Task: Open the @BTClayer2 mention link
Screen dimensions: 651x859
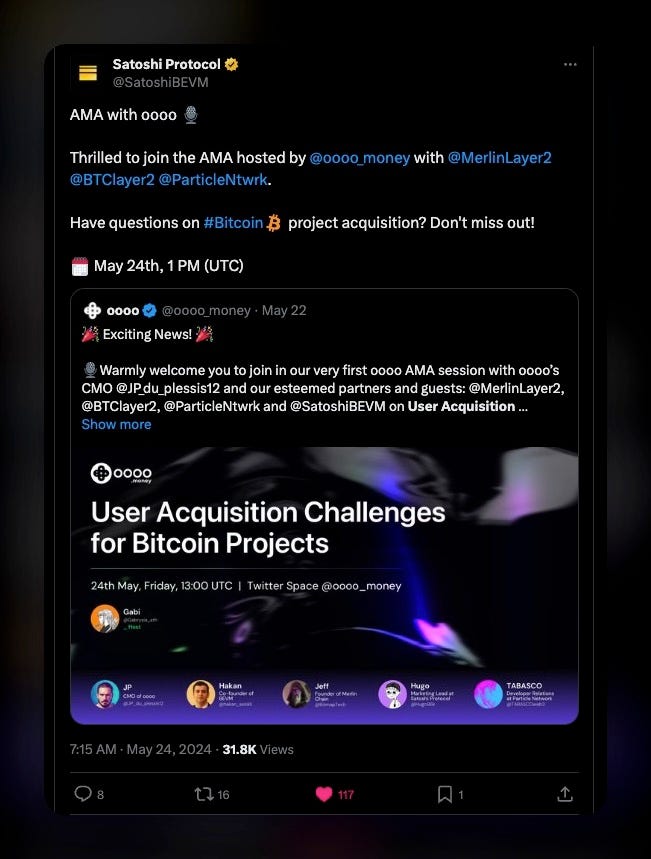Action: [112, 180]
